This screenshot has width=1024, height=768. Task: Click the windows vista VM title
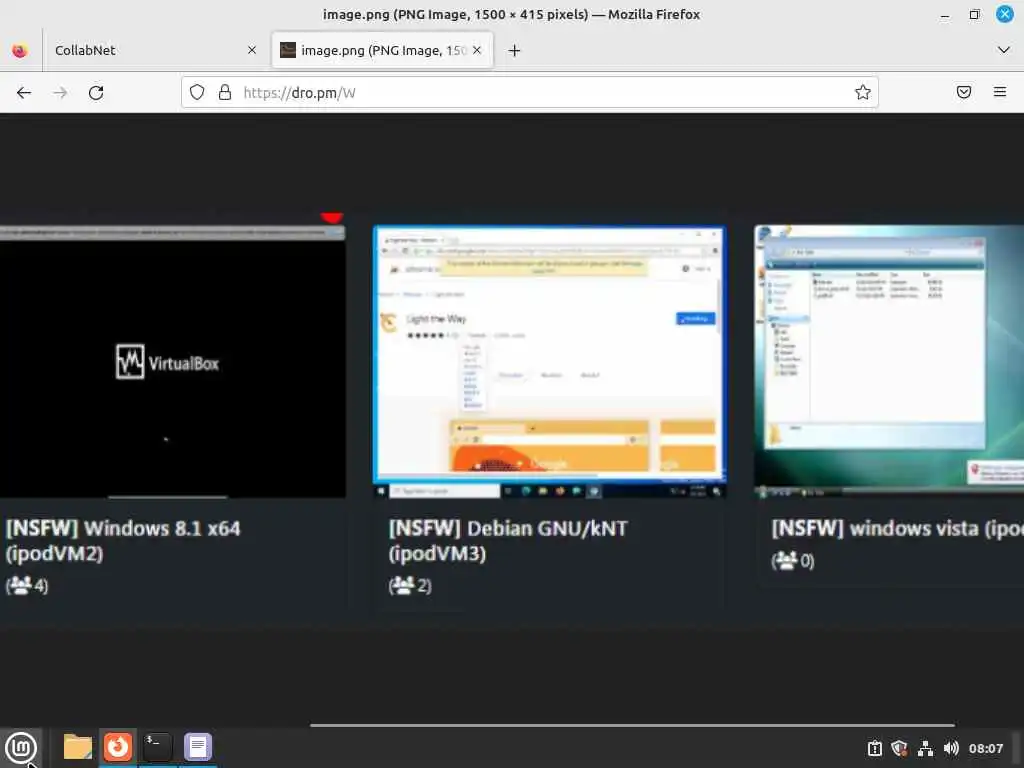pyautogui.click(x=897, y=528)
